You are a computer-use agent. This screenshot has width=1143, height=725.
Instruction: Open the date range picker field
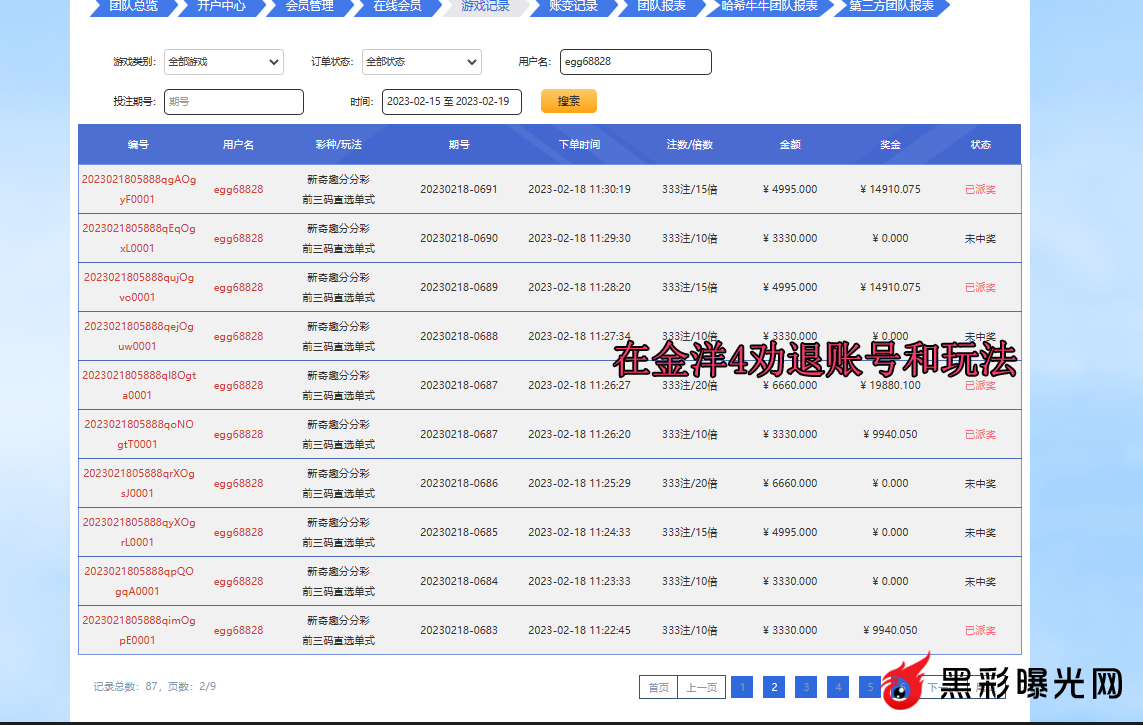[x=451, y=102]
